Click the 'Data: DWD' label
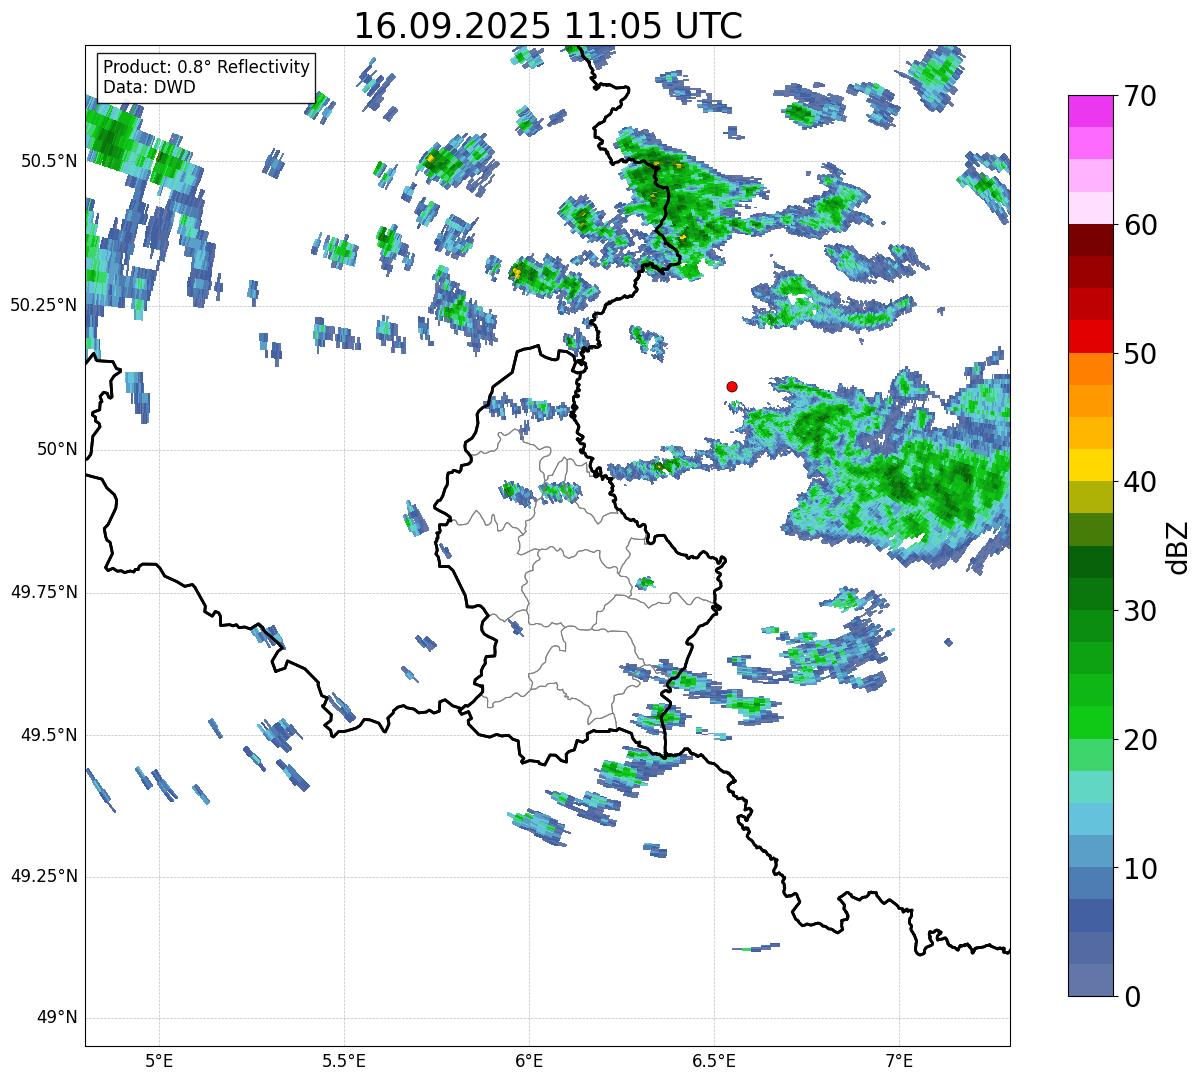Viewport: 1202px width, 1081px height. 149,87
